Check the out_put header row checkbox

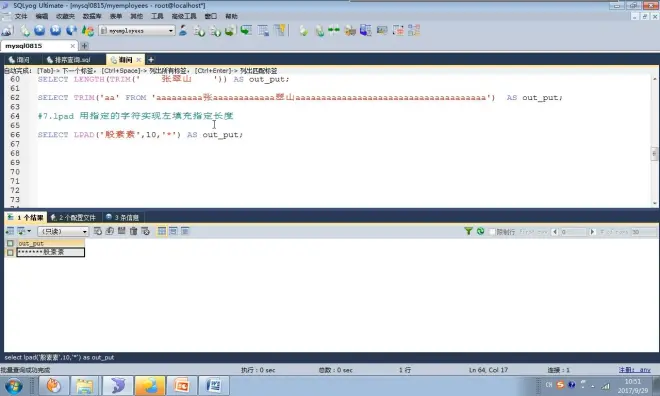point(10,243)
